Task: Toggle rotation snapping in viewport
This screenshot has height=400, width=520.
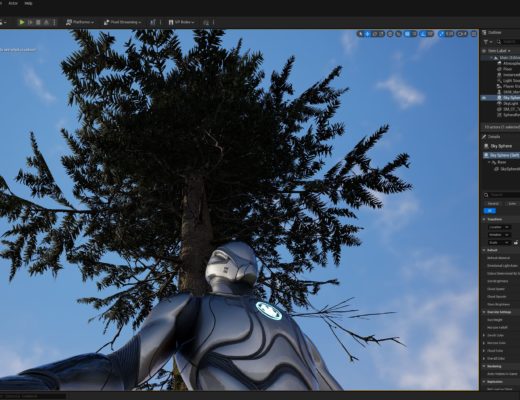Action: (423, 34)
